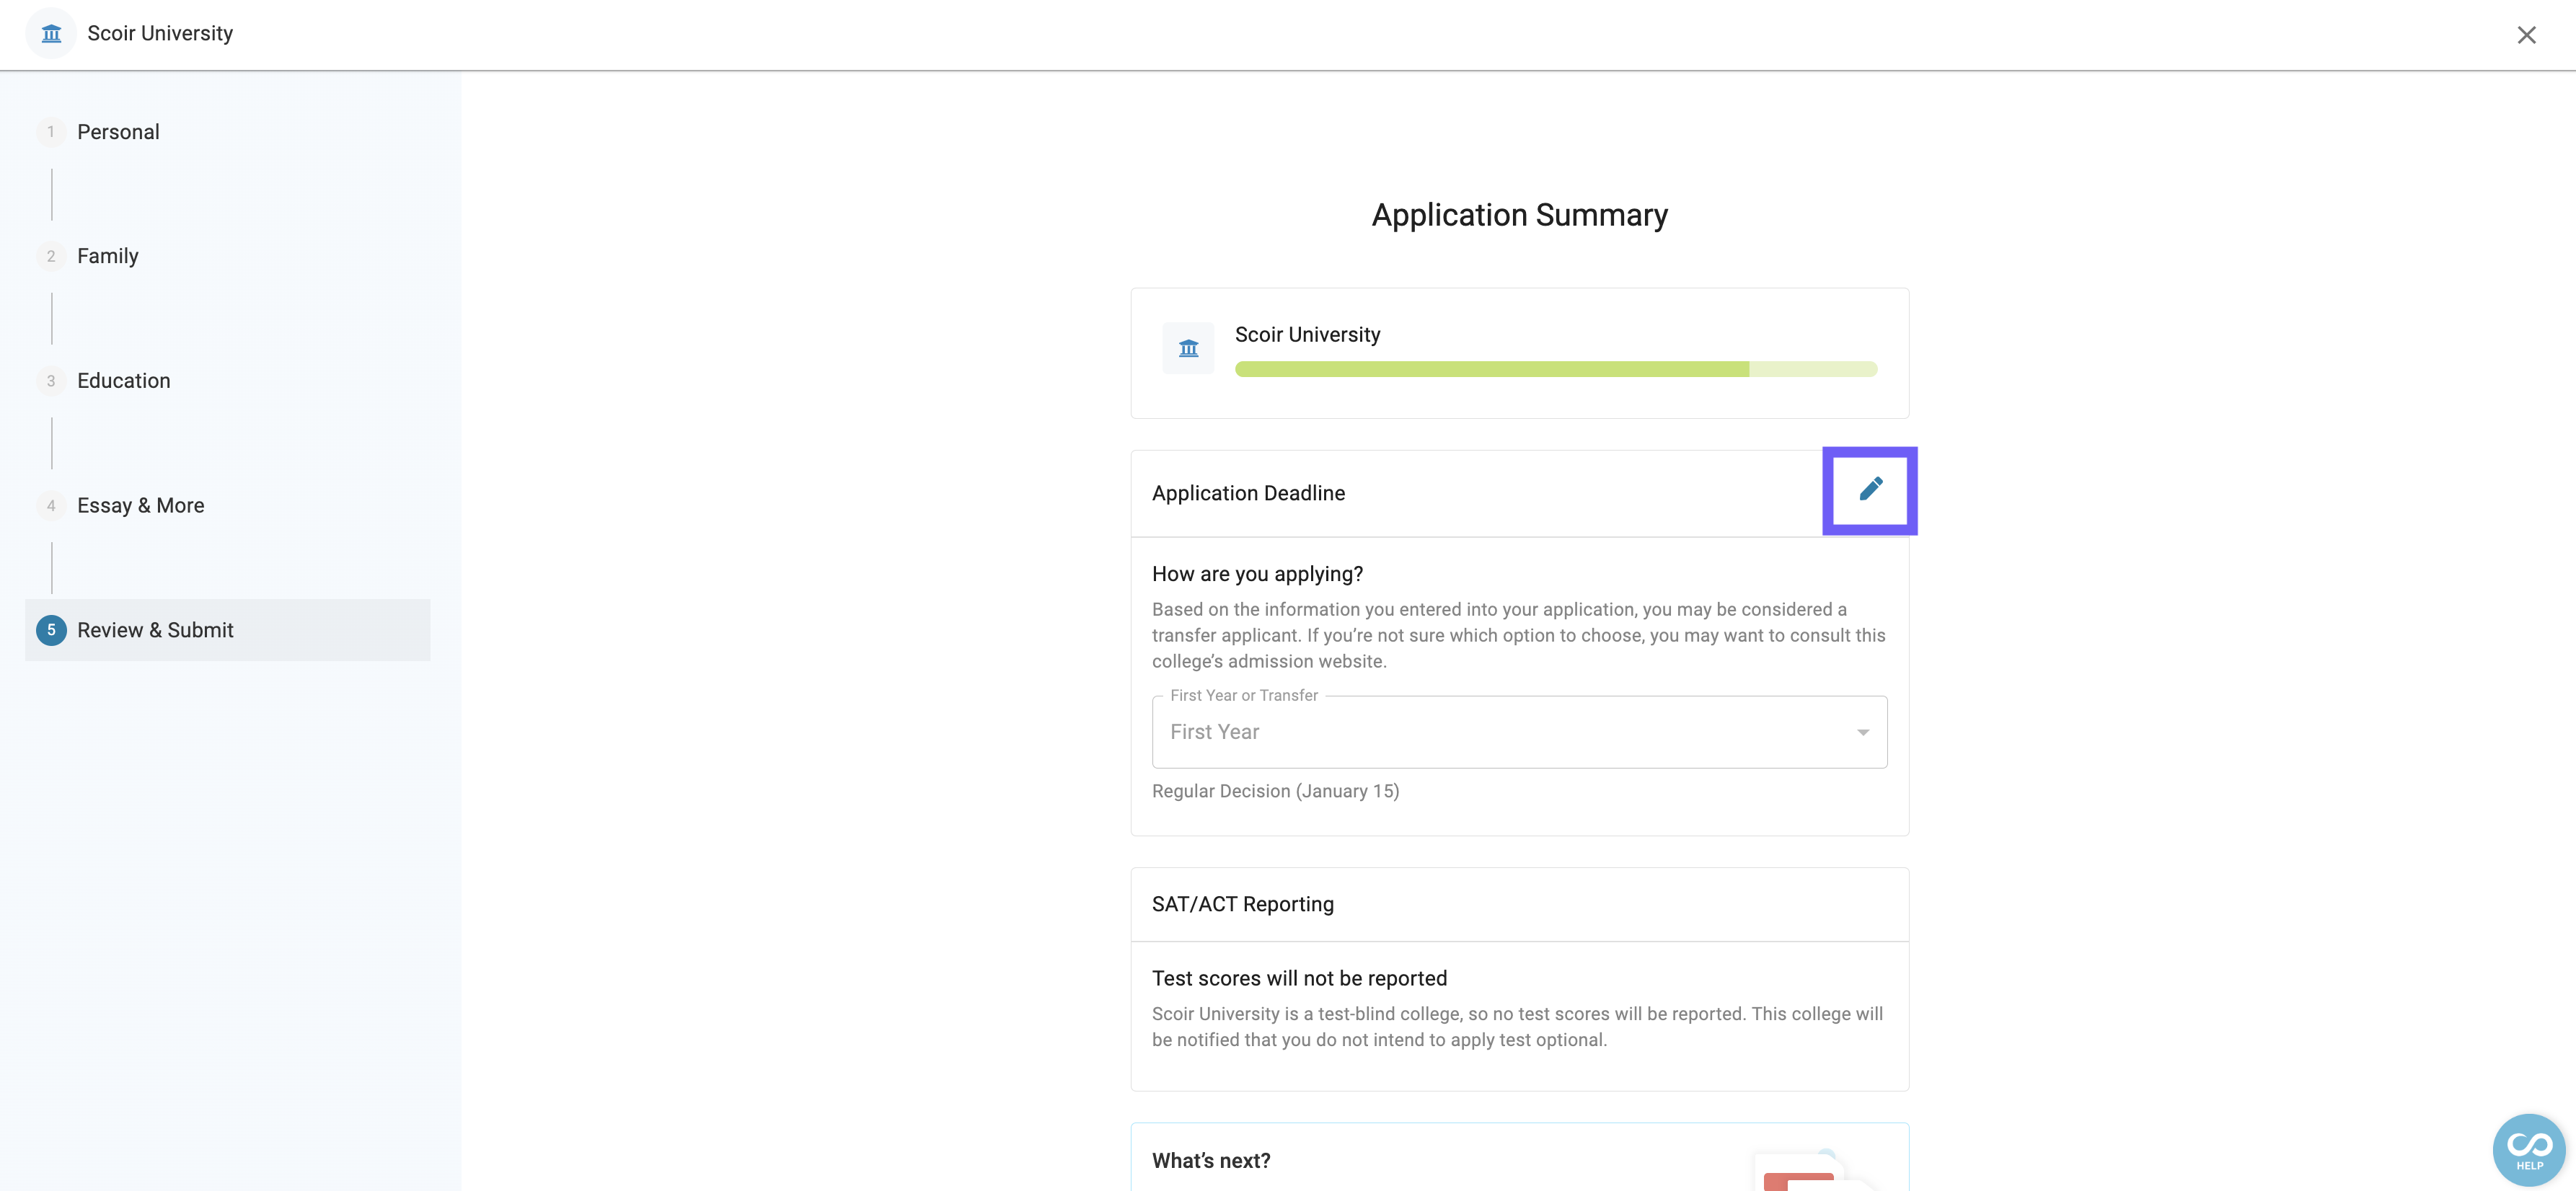Click 'How are you applying?' question
The height and width of the screenshot is (1191, 2576).
[1257, 574]
